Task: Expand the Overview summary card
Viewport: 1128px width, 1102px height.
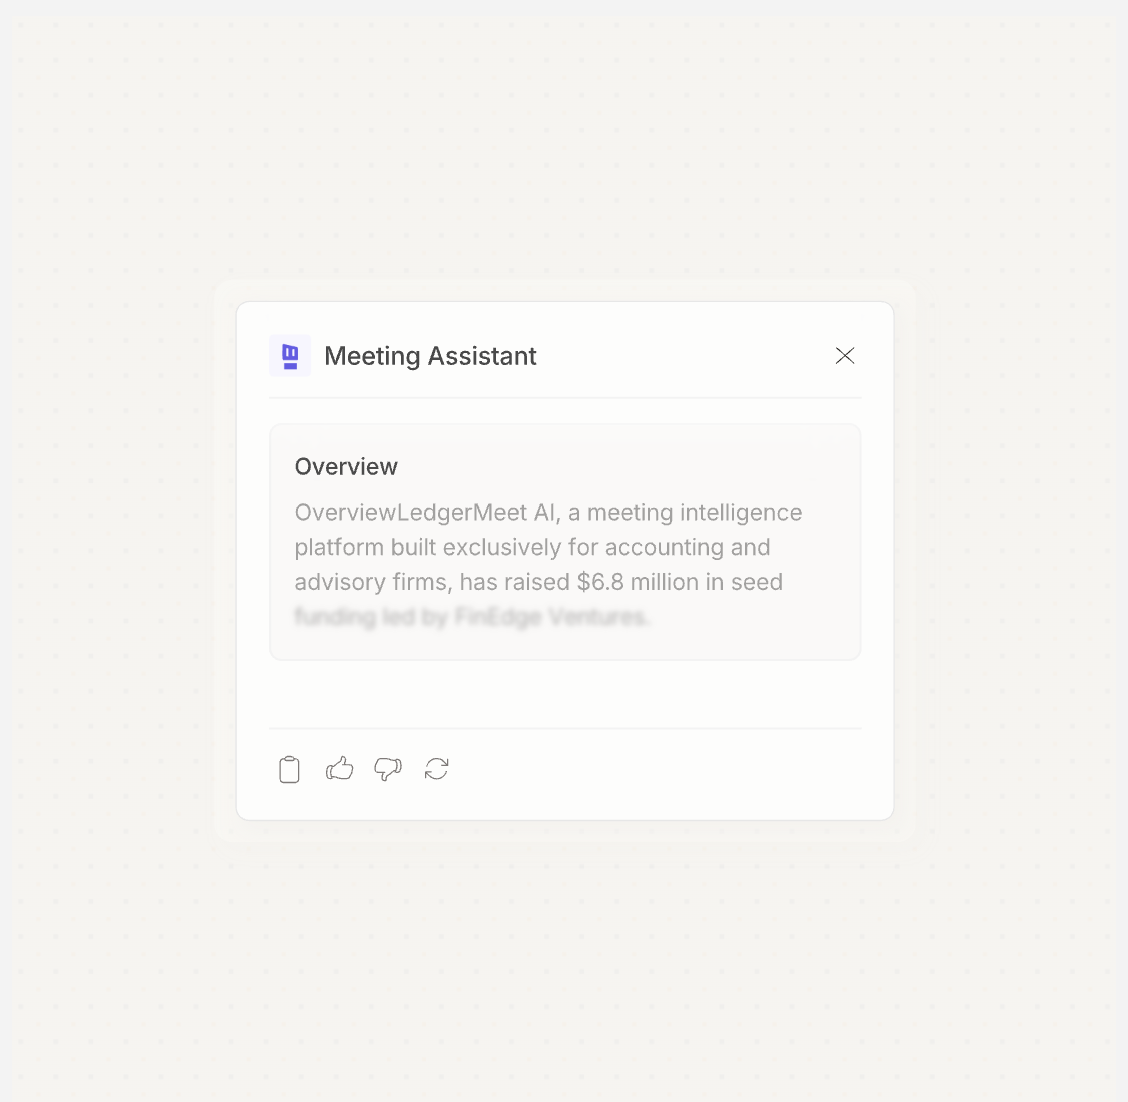Action: (565, 542)
